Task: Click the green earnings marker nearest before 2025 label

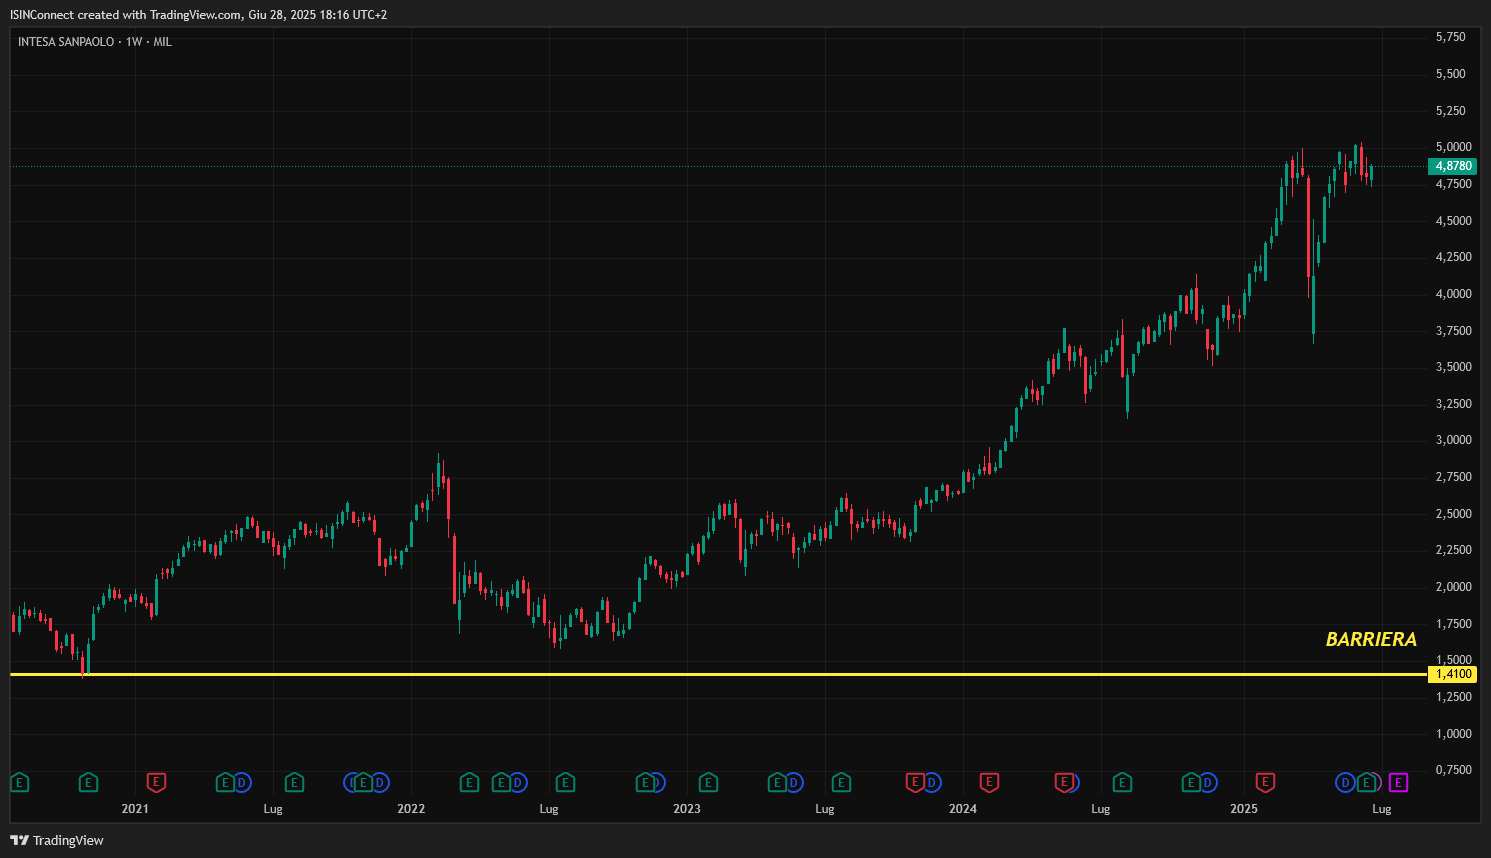Action: 1191,782
